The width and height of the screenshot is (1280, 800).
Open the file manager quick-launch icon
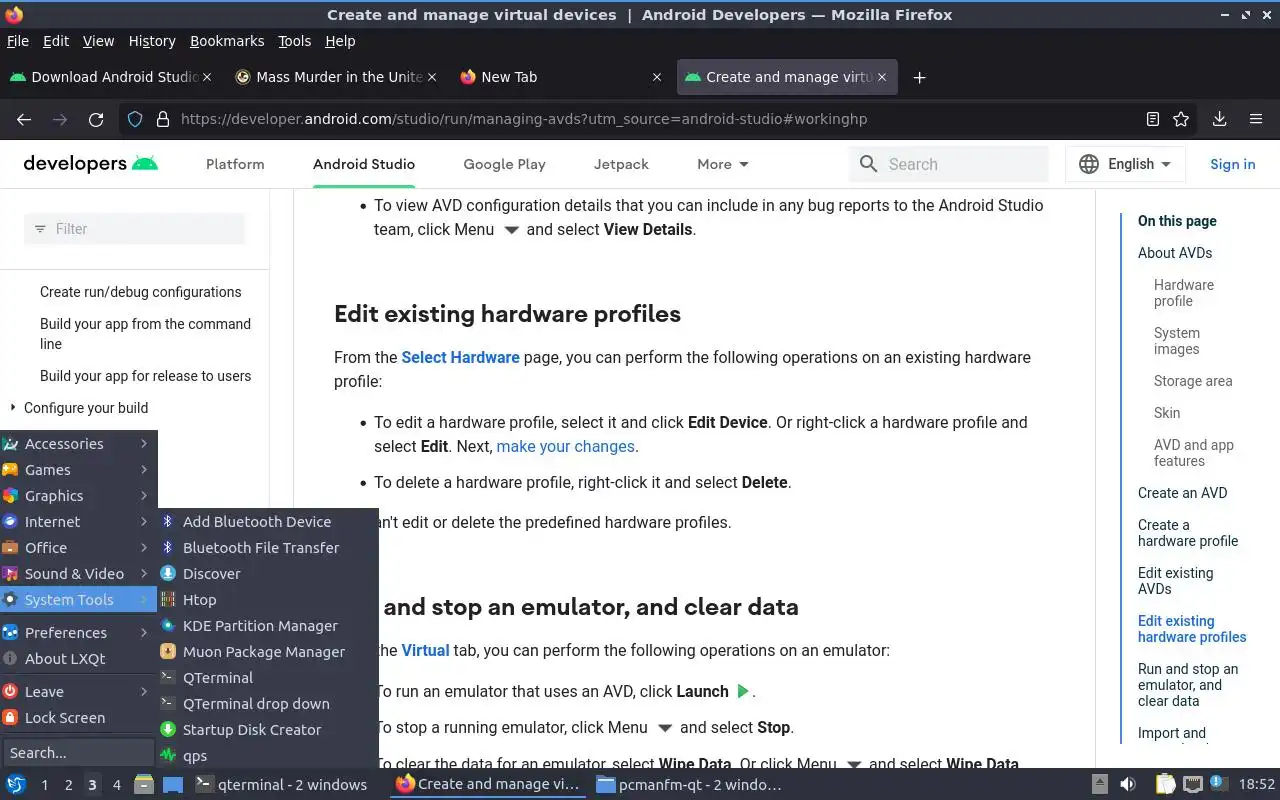[x=144, y=784]
